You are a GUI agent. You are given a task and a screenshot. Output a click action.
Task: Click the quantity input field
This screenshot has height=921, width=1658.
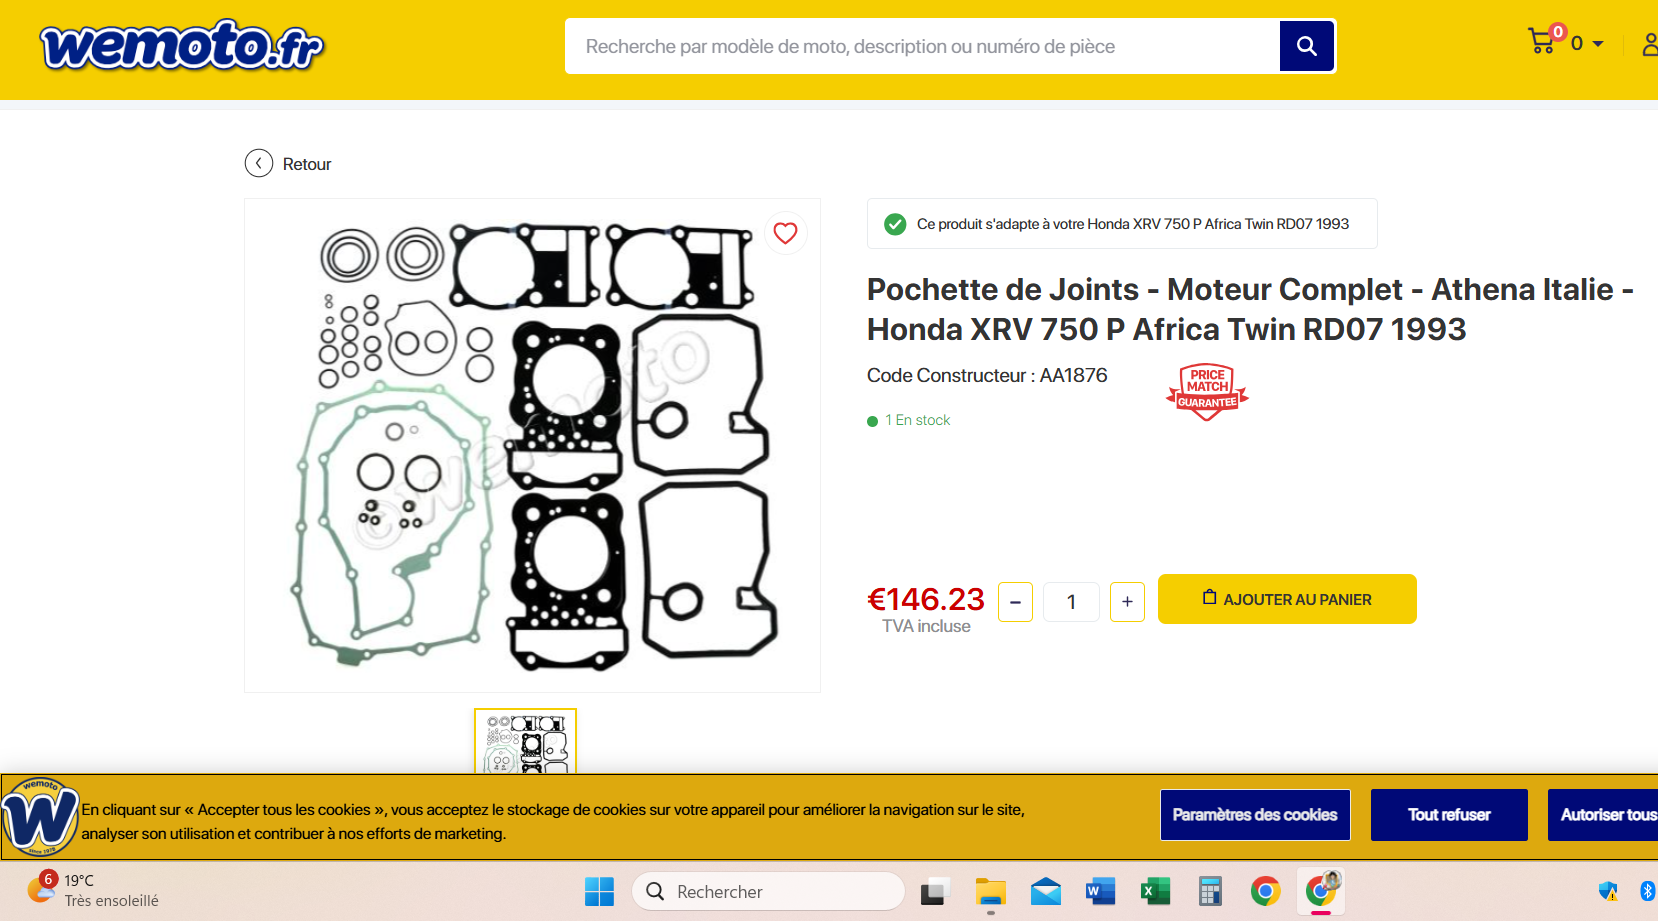[x=1071, y=602]
